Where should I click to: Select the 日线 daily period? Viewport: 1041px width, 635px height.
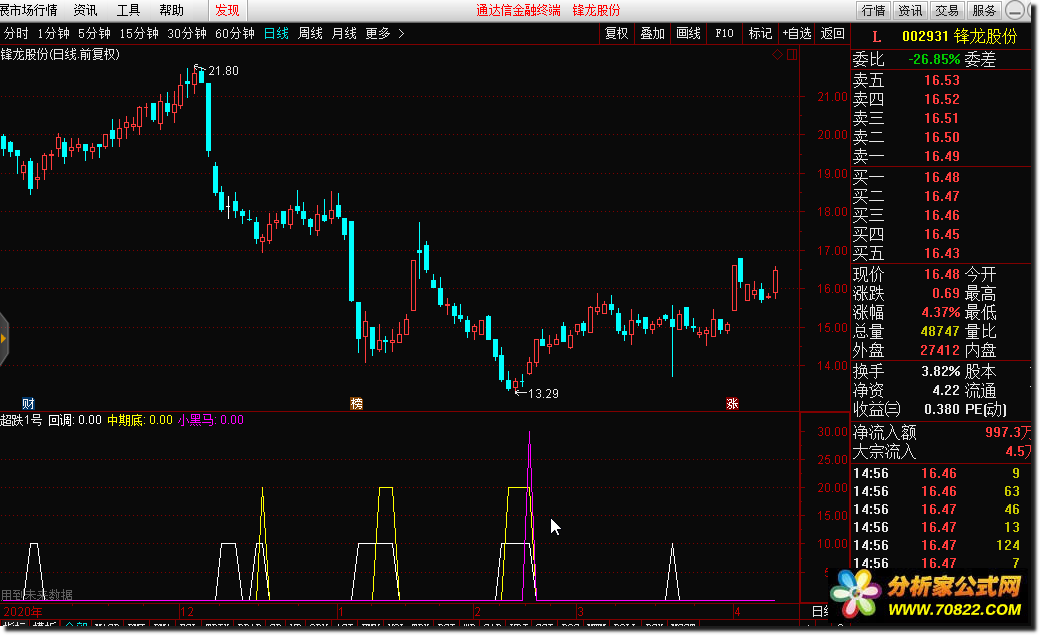coord(276,33)
